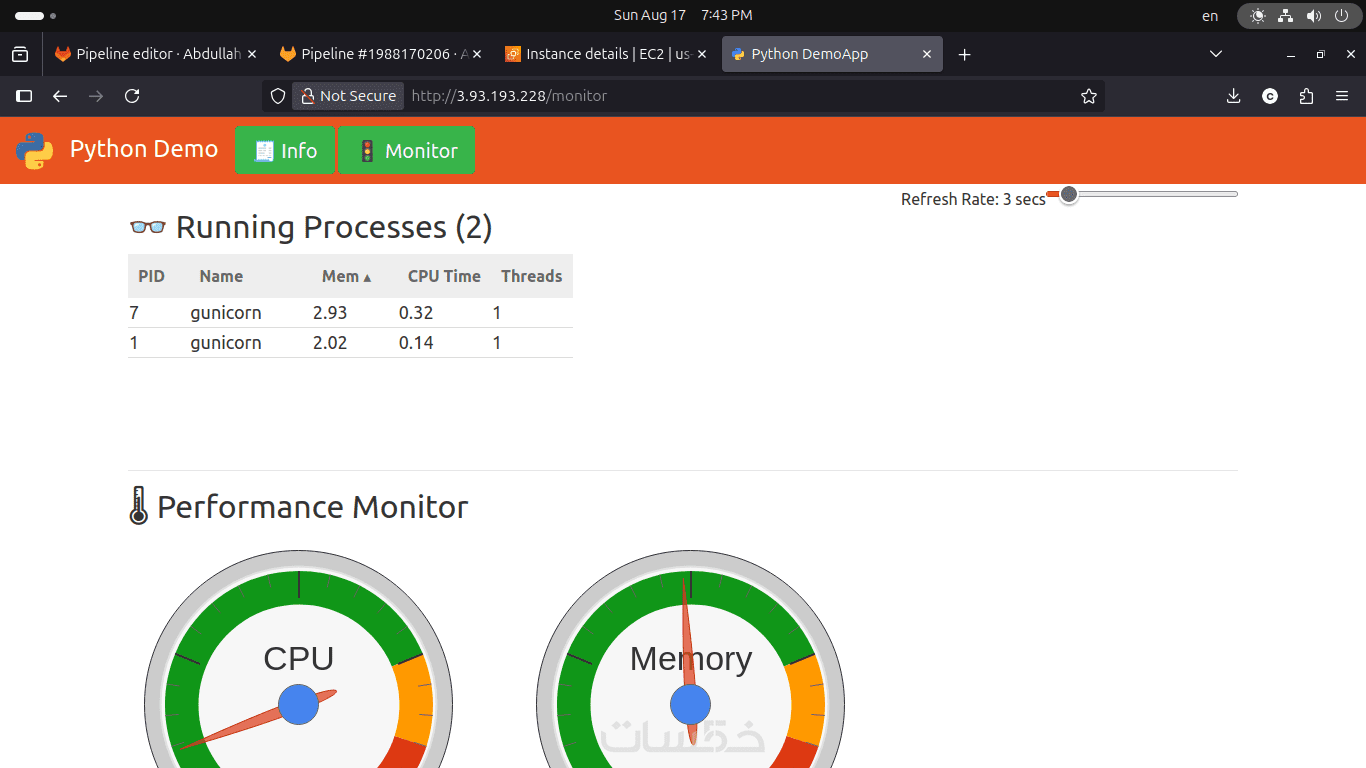The image size is (1366, 768).
Task: Click the Python logo in the header
Action: (34, 150)
